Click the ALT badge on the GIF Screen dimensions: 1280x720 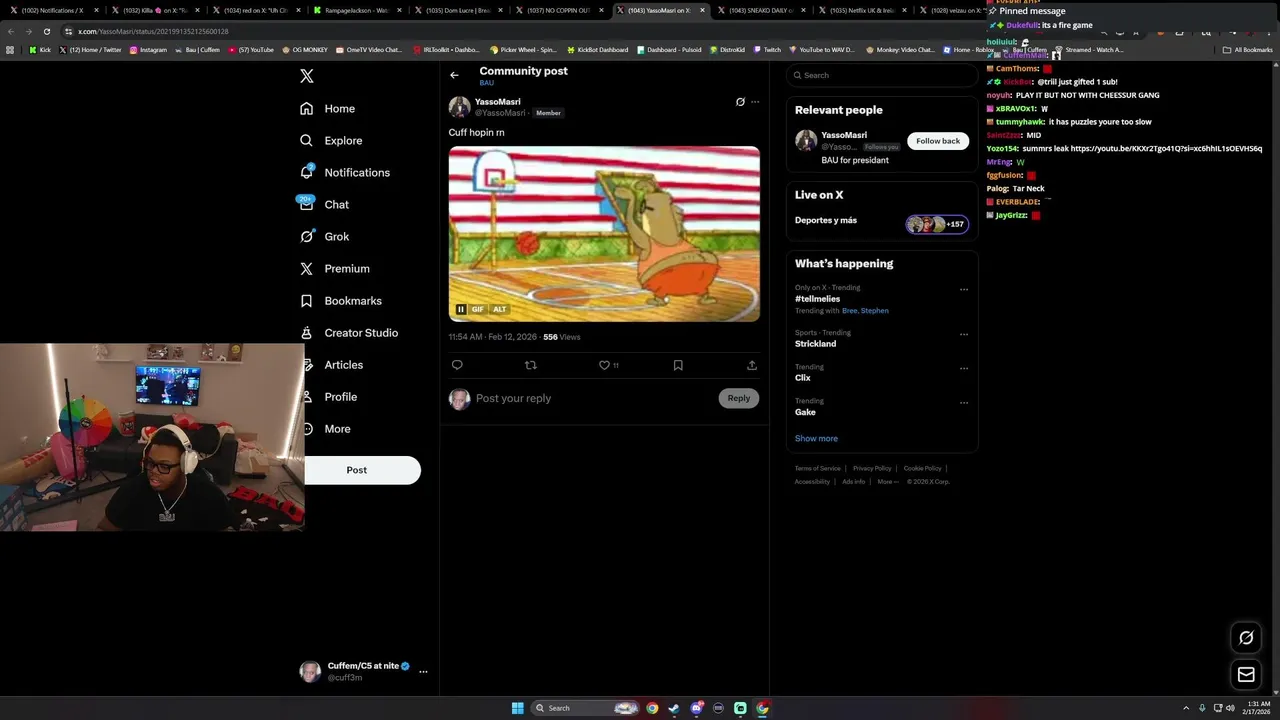coord(499,309)
